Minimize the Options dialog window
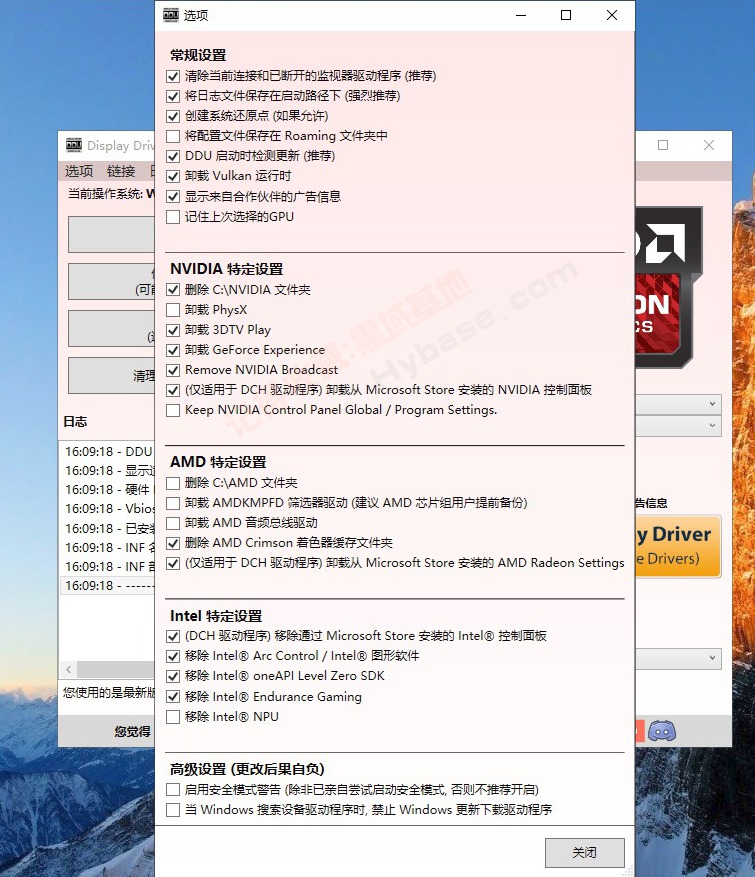Screen dimensions: 755x877 (x=521, y=15)
